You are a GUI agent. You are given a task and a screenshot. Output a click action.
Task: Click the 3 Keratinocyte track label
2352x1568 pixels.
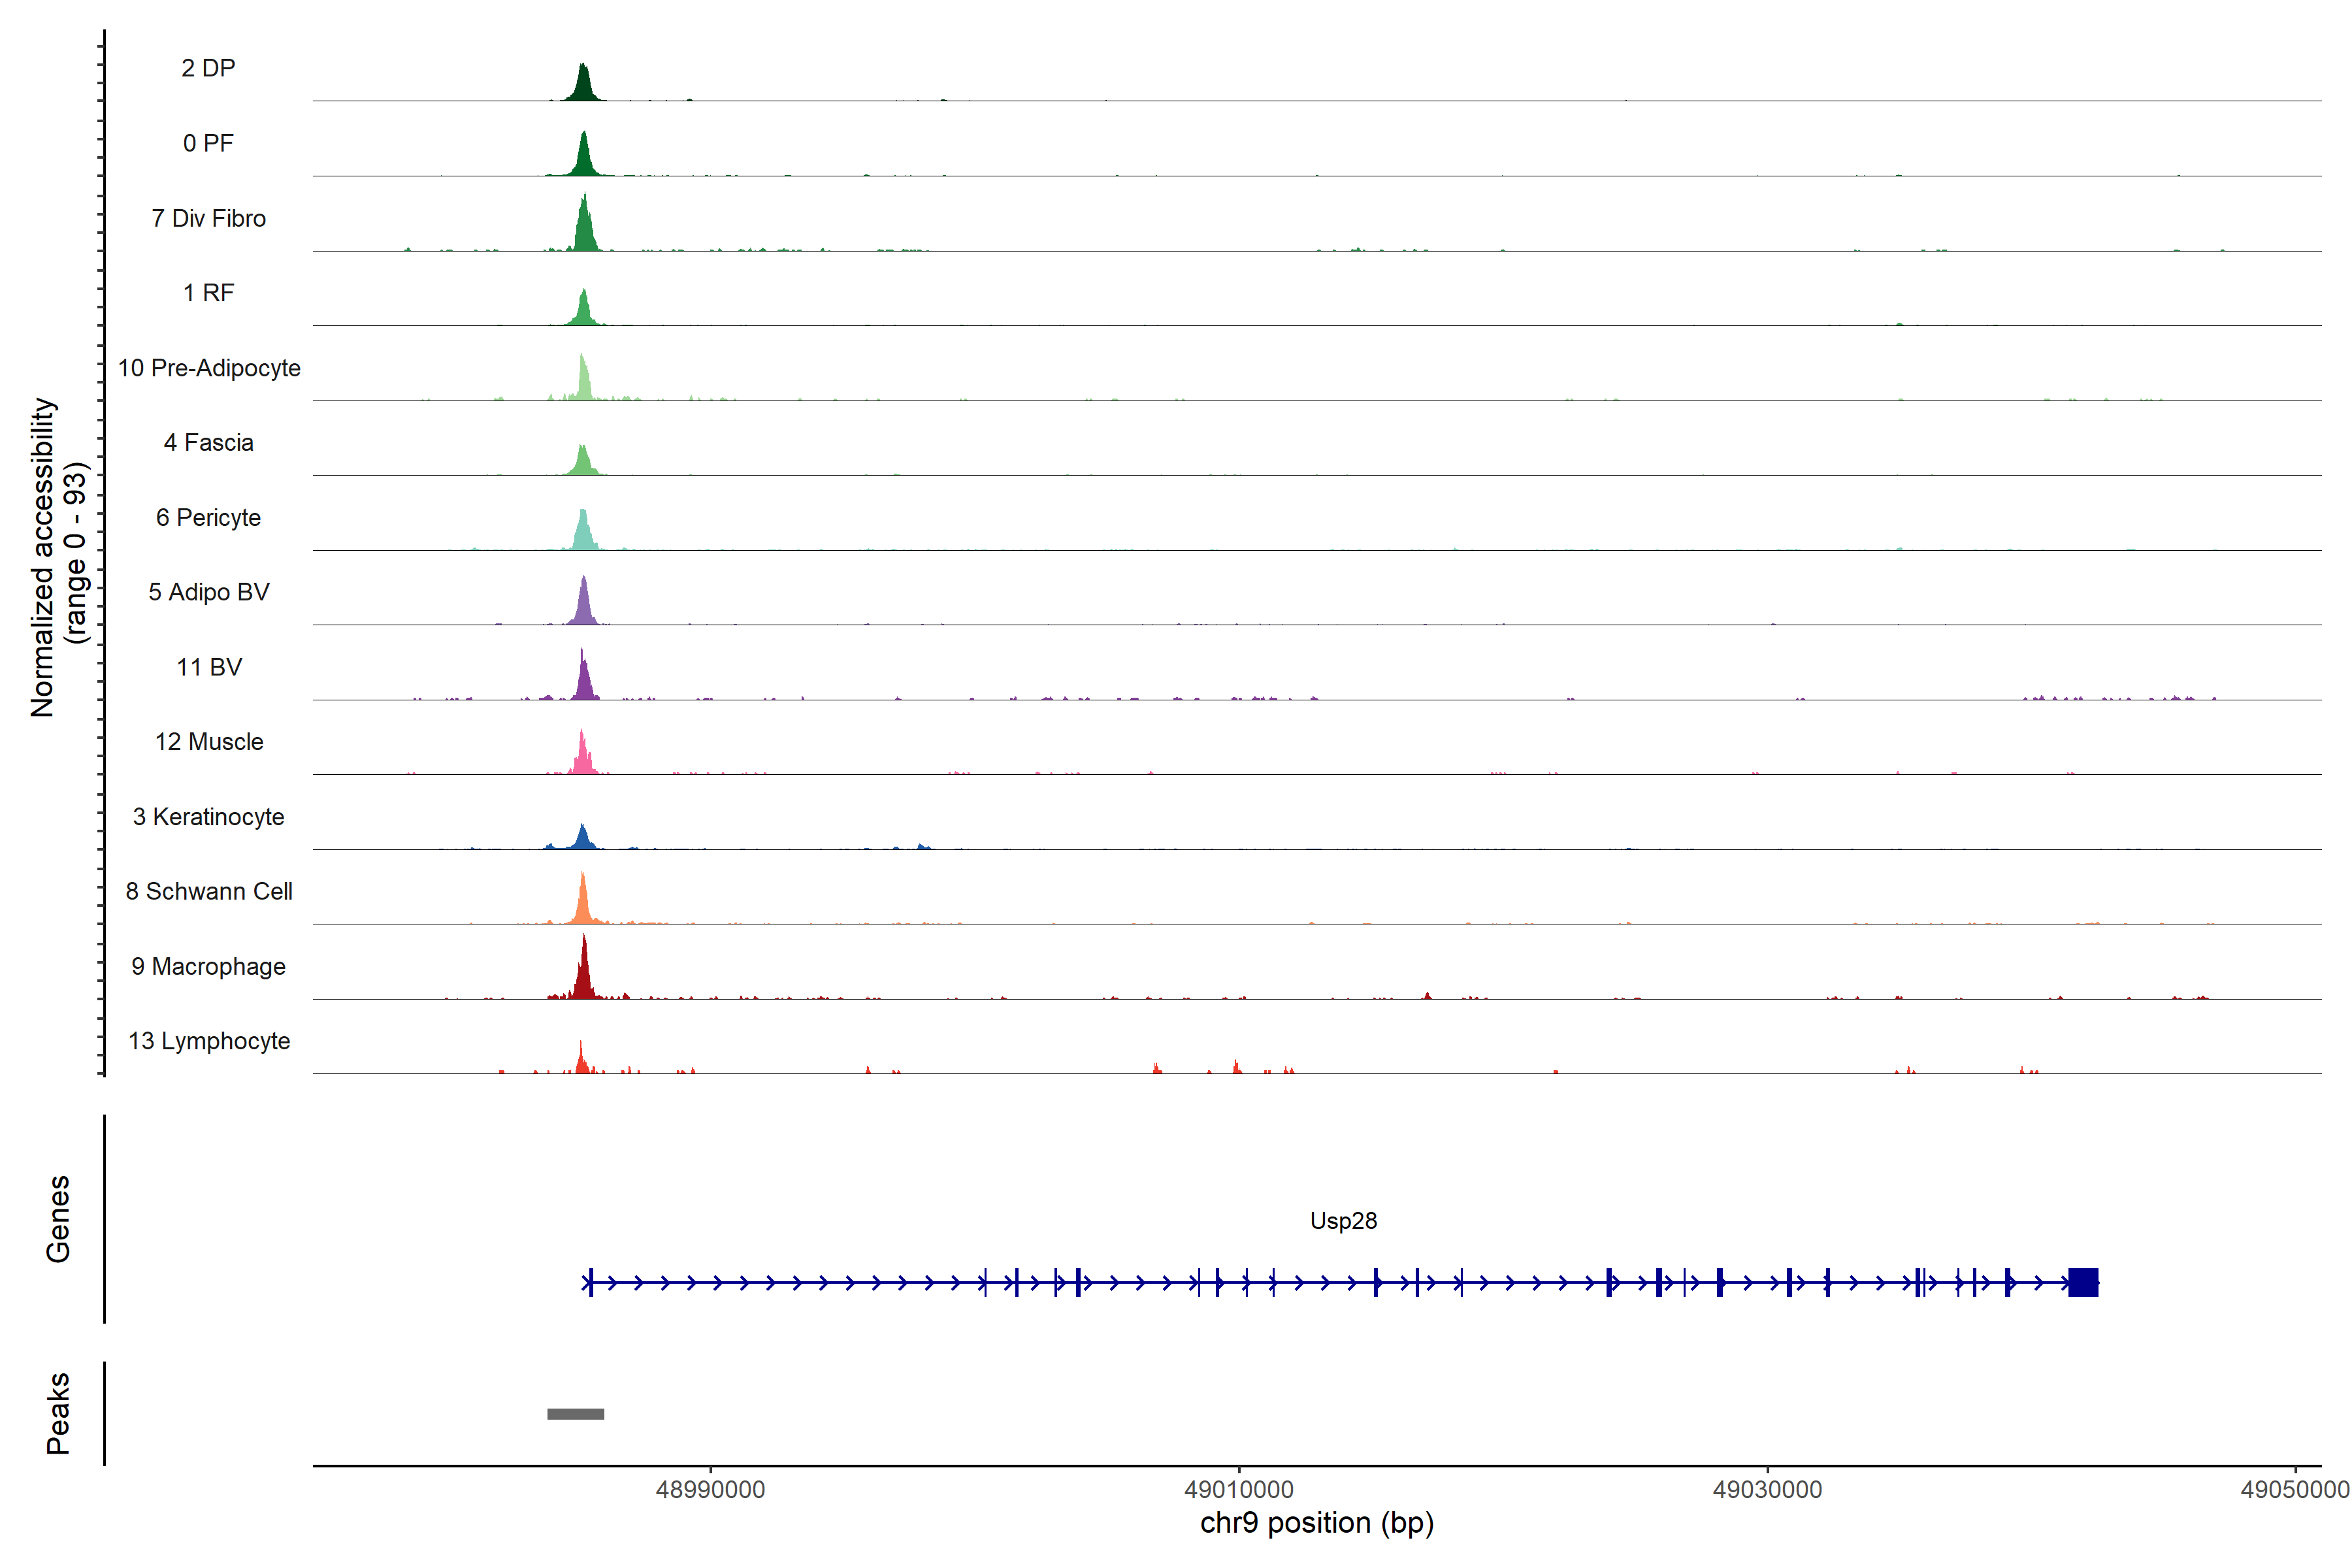coord(208,817)
